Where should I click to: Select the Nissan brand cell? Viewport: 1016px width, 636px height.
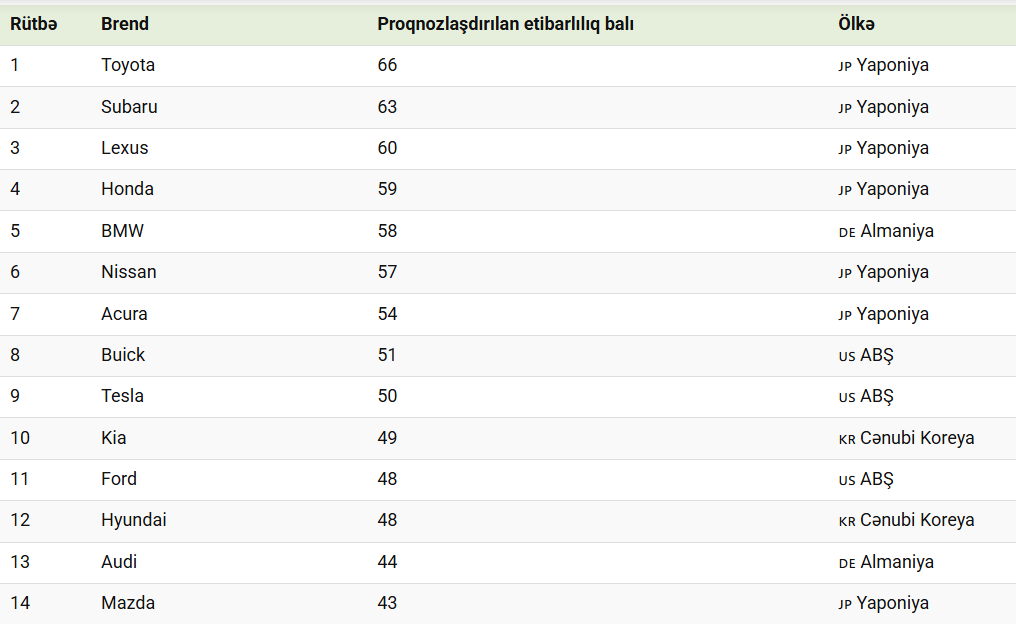[128, 272]
